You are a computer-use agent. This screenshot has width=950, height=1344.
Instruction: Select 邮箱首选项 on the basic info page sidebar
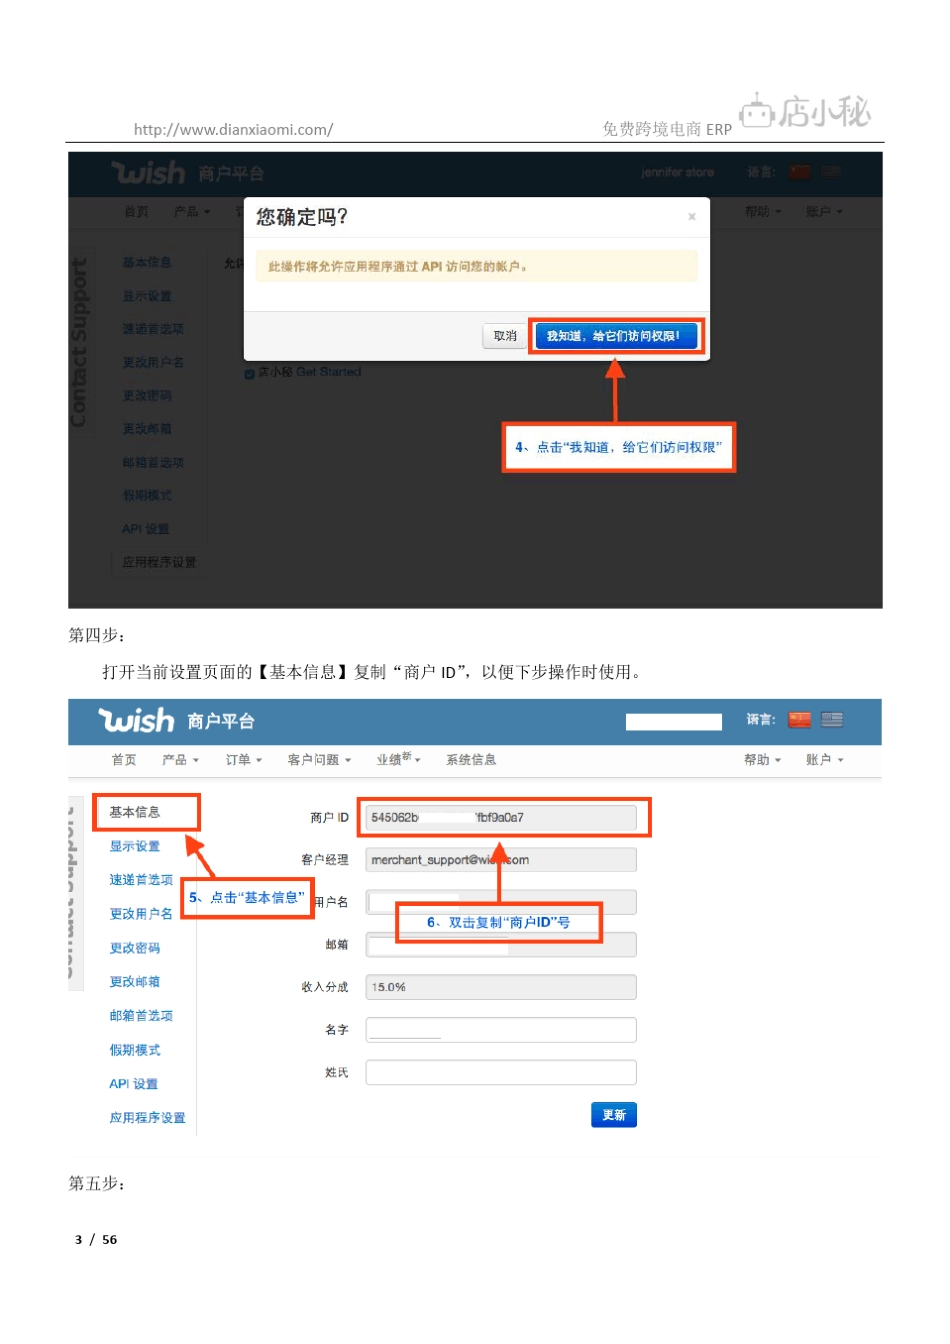coord(141,1016)
